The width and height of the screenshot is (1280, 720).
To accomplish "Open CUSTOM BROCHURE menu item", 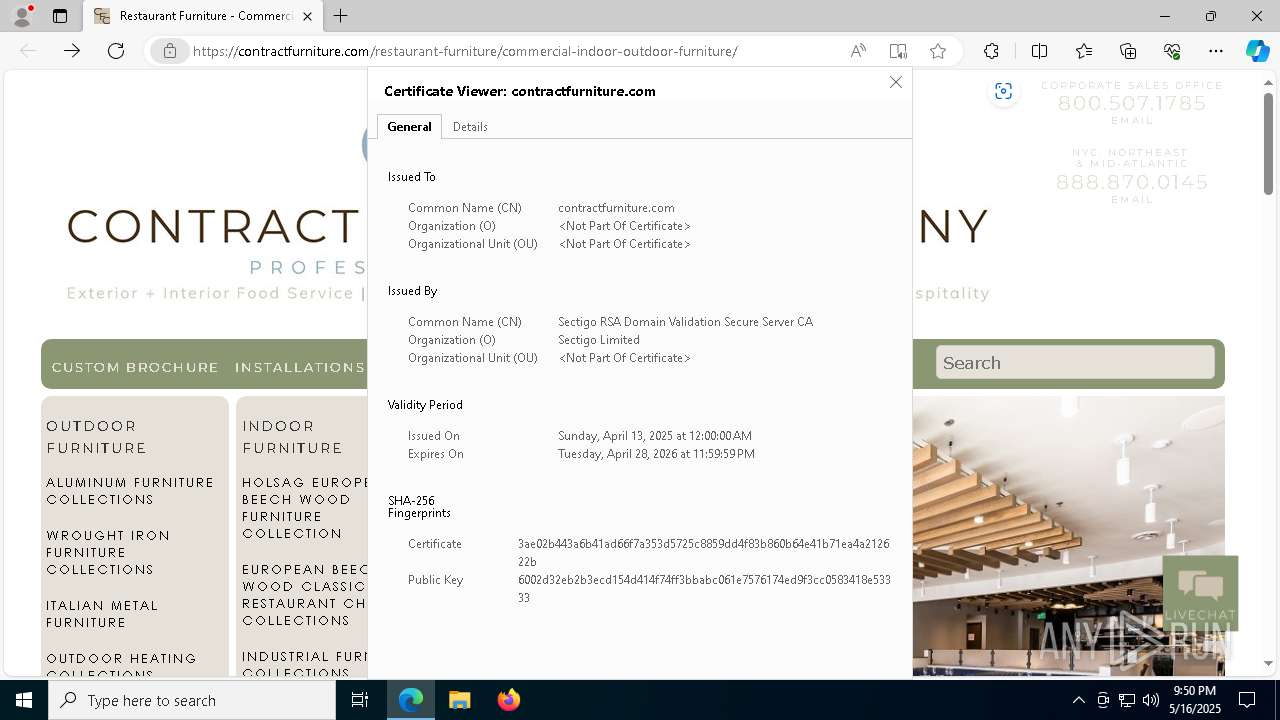I will [x=135, y=367].
